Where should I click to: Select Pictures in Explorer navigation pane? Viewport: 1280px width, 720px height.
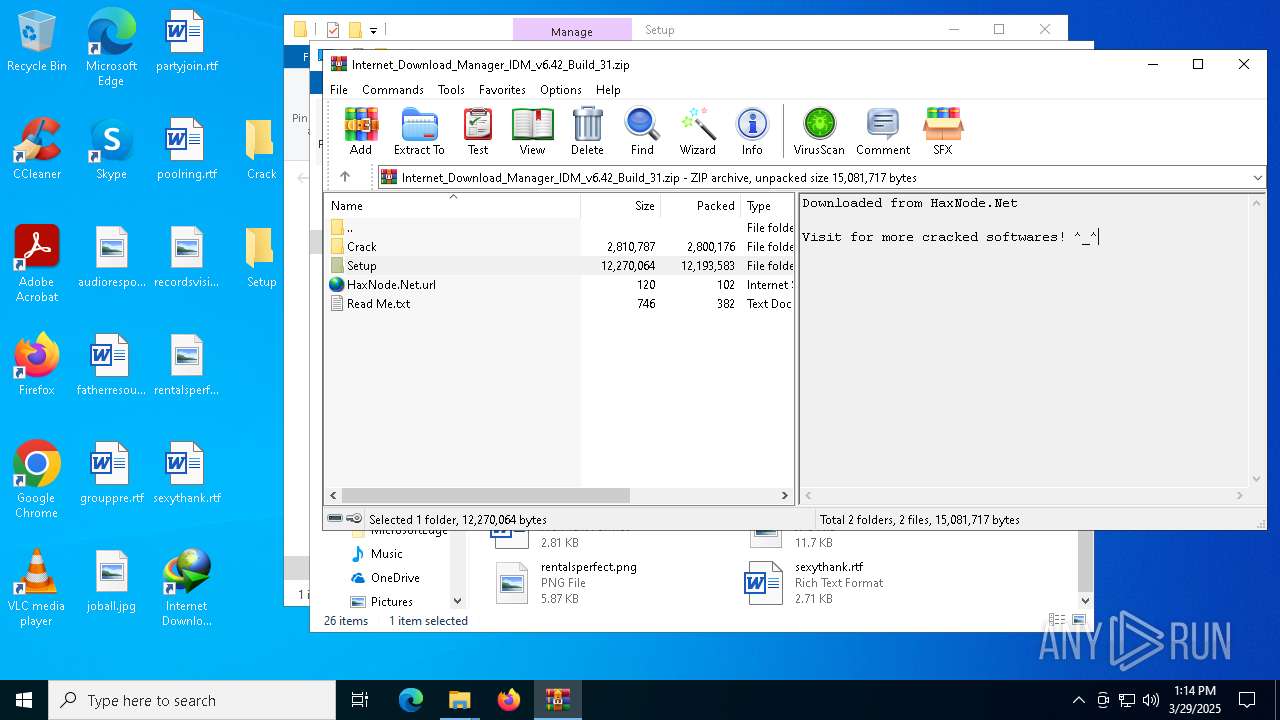(x=392, y=602)
